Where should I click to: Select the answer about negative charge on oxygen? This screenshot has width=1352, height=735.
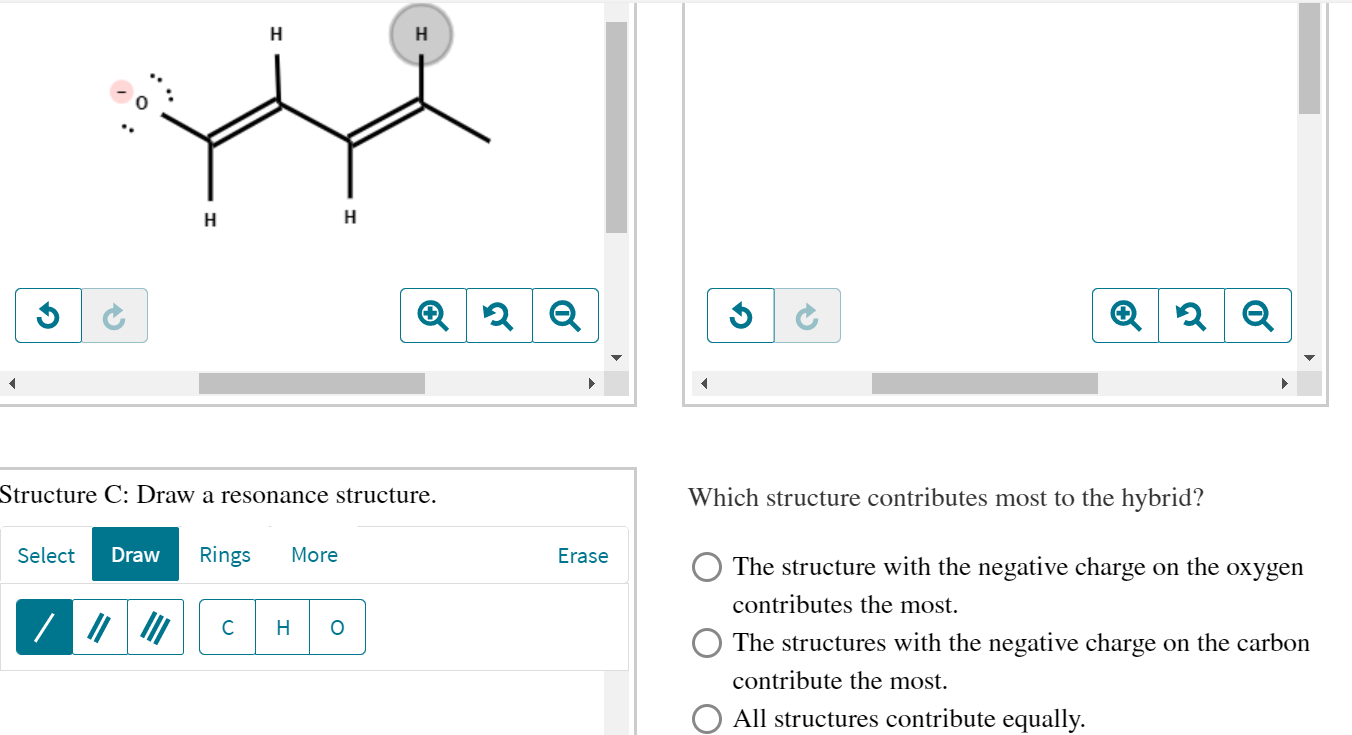707,566
